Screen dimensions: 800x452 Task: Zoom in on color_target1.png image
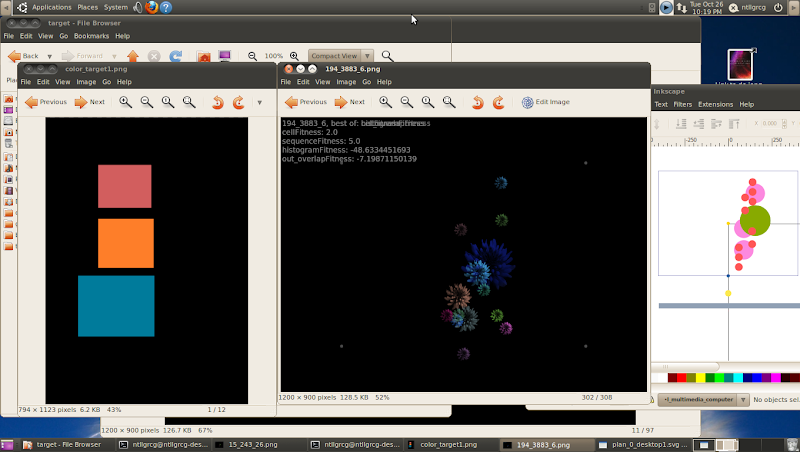coord(126,102)
